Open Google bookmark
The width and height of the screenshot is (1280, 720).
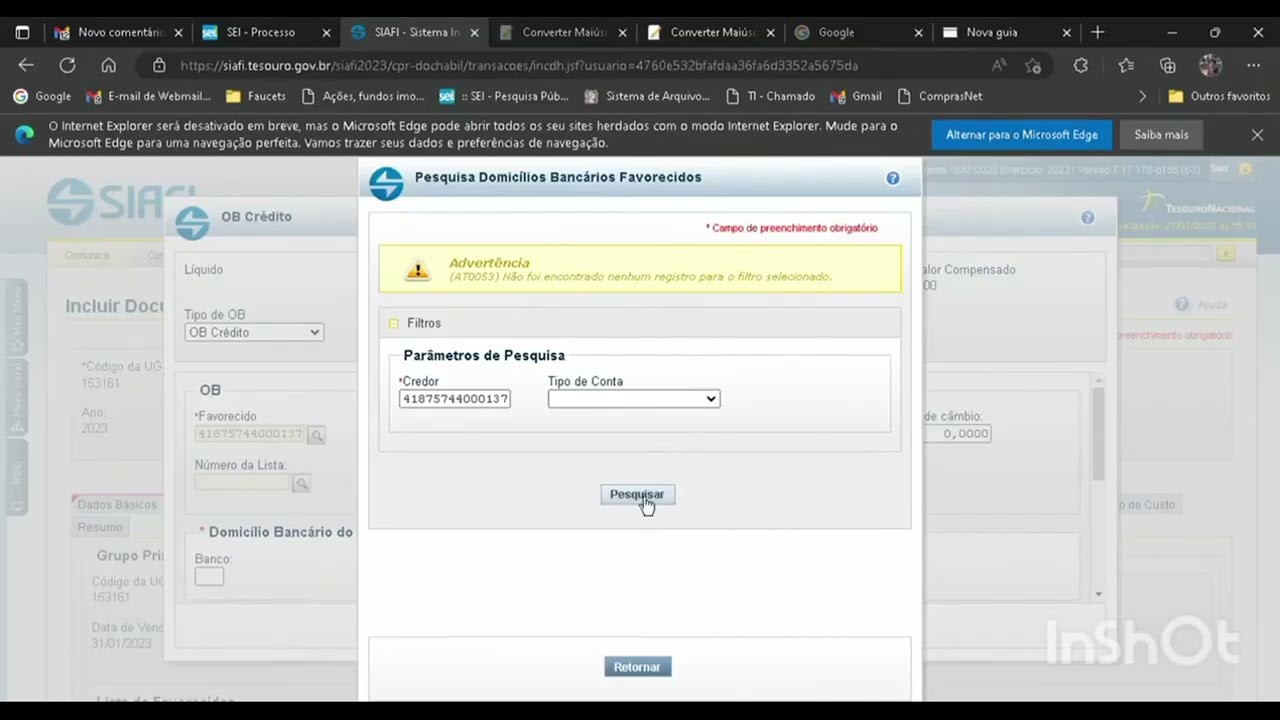(42, 96)
